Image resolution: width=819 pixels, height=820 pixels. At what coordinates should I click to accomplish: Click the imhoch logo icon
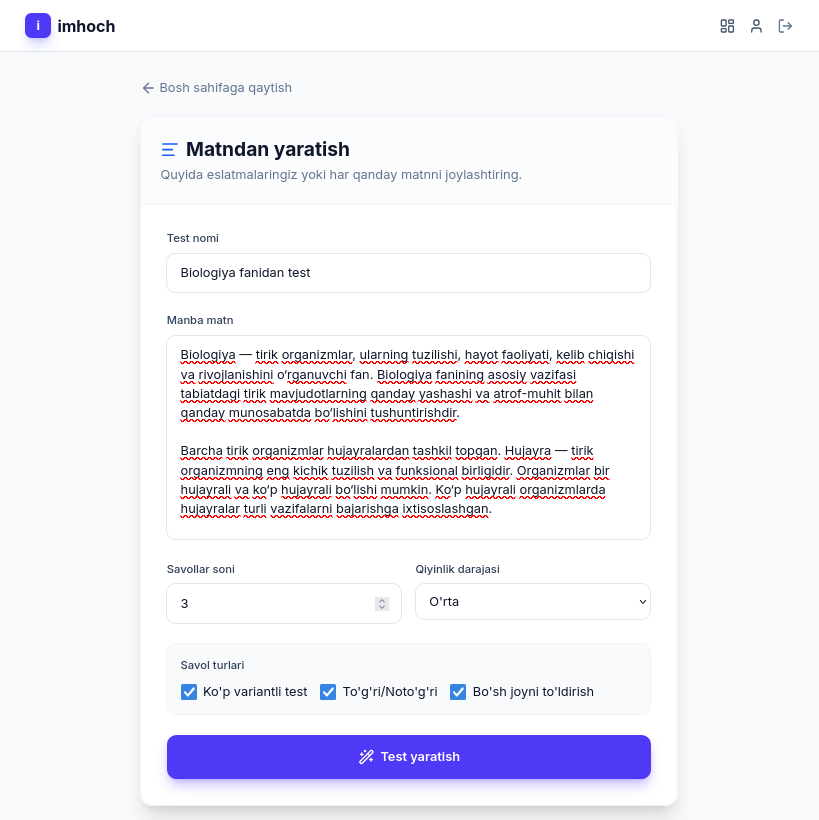point(38,26)
